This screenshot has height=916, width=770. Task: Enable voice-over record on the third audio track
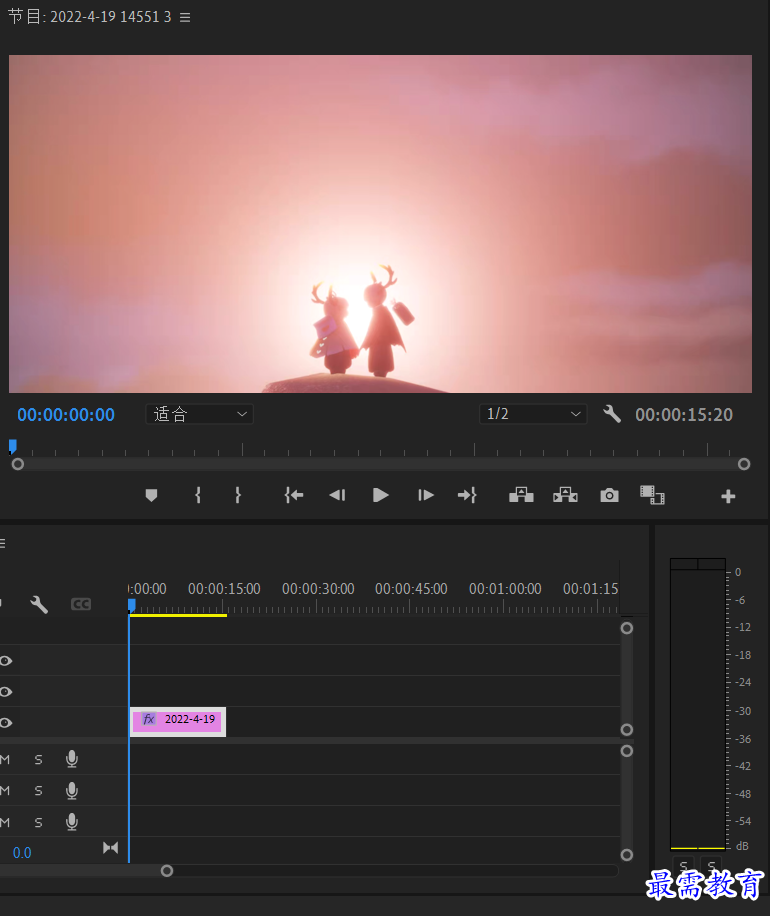[72, 822]
